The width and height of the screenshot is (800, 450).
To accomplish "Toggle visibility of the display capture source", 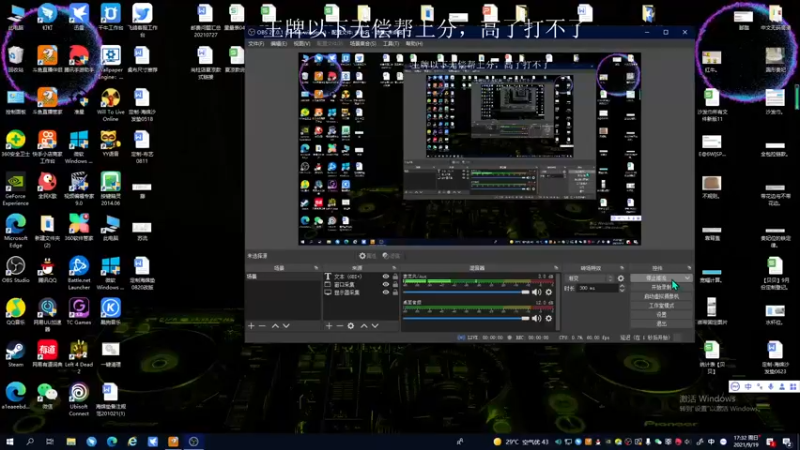I will click(386, 292).
